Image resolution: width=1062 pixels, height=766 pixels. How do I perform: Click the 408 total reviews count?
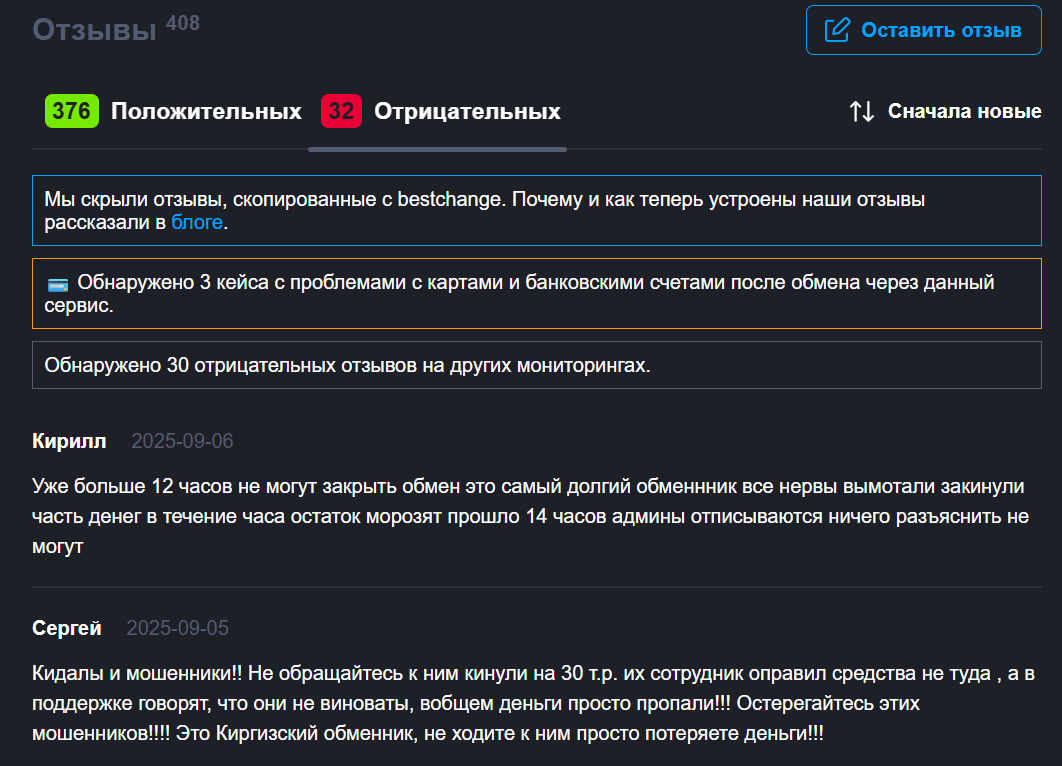[x=183, y=23]
